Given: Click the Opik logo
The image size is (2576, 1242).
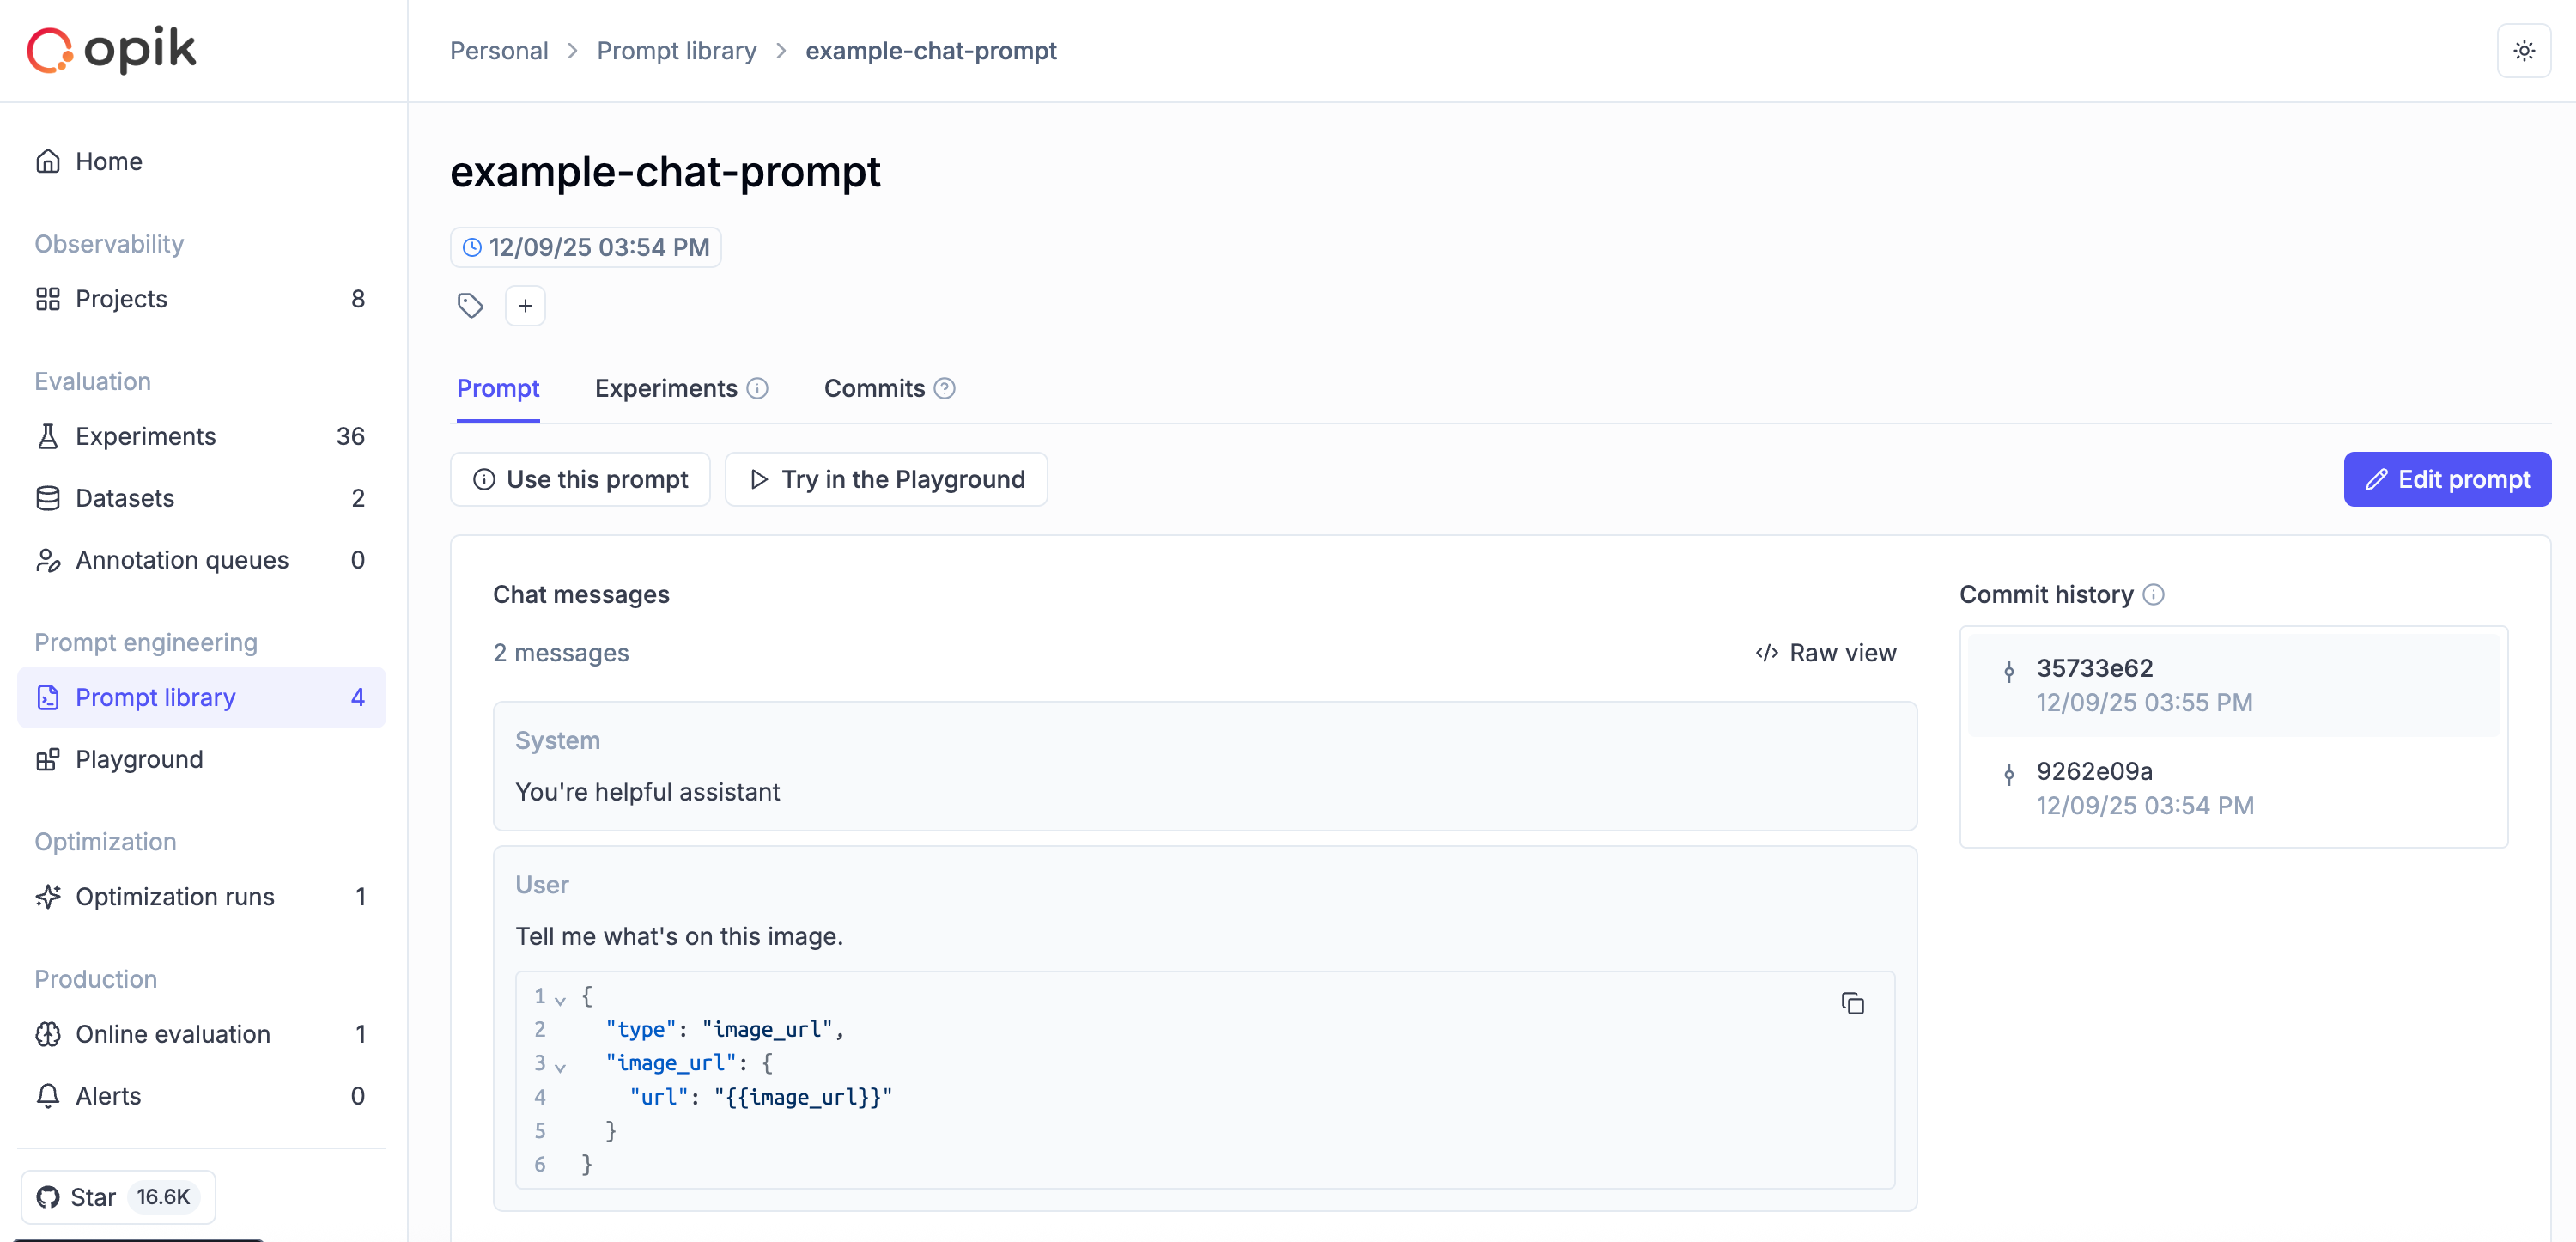Looking at the screenshot, I should (112, 50).
